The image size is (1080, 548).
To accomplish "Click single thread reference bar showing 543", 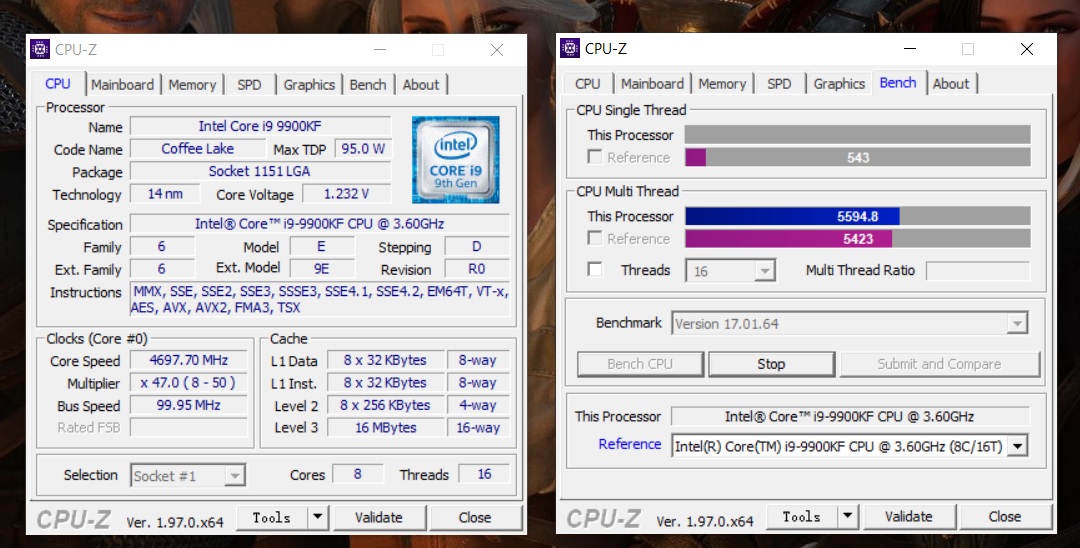I will 858,158.
